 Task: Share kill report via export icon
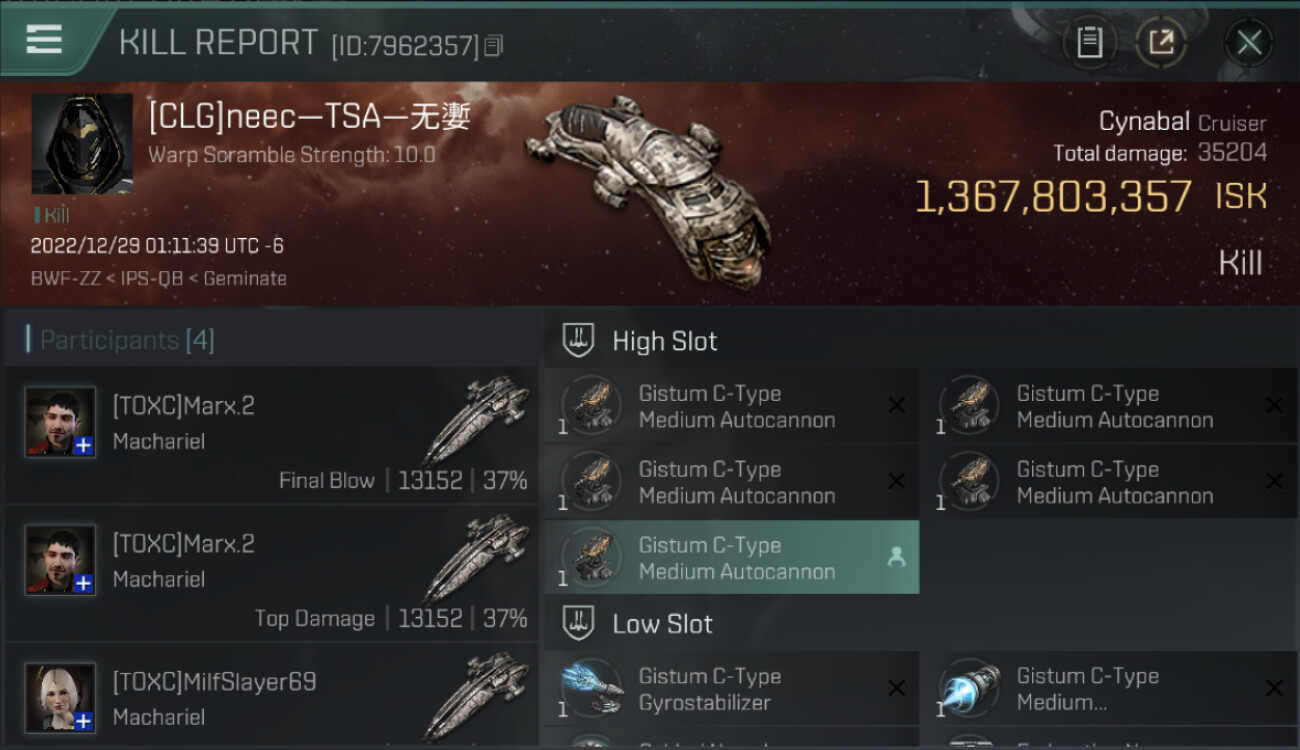(1162, 43)
